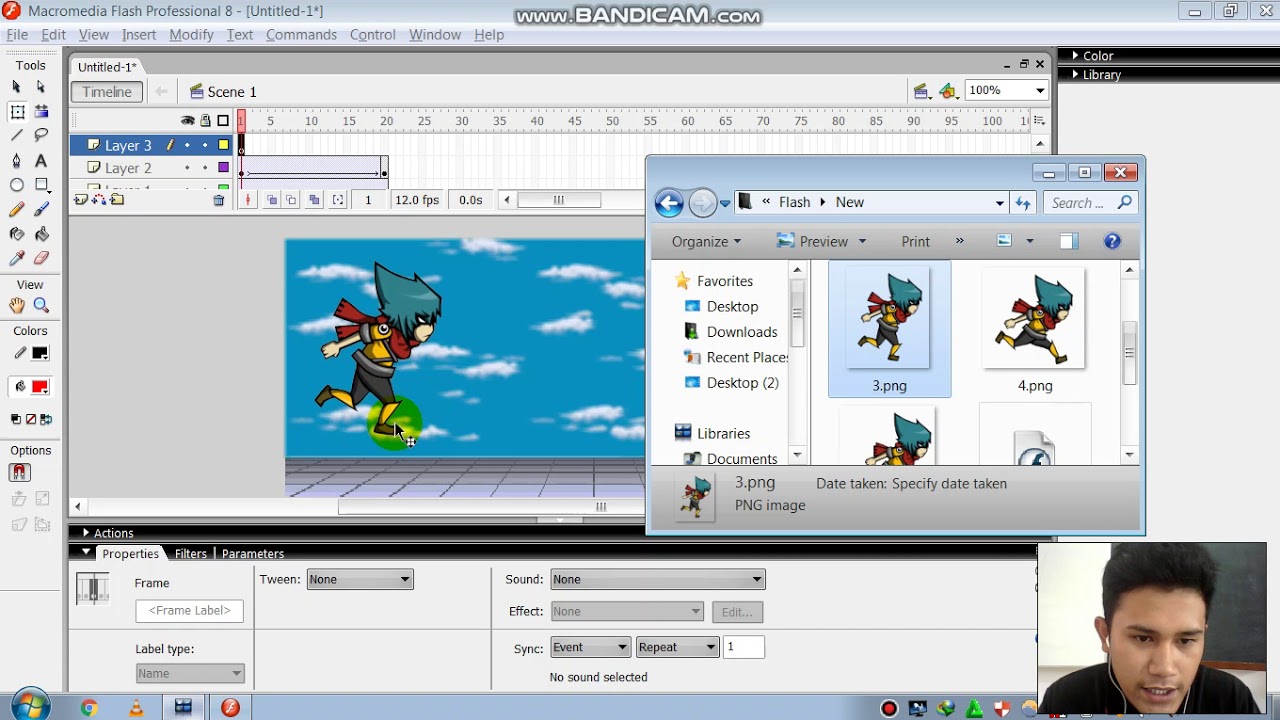Click the No Color icon
Viewport: 1280px width, 720px height.
pos(30,419)
